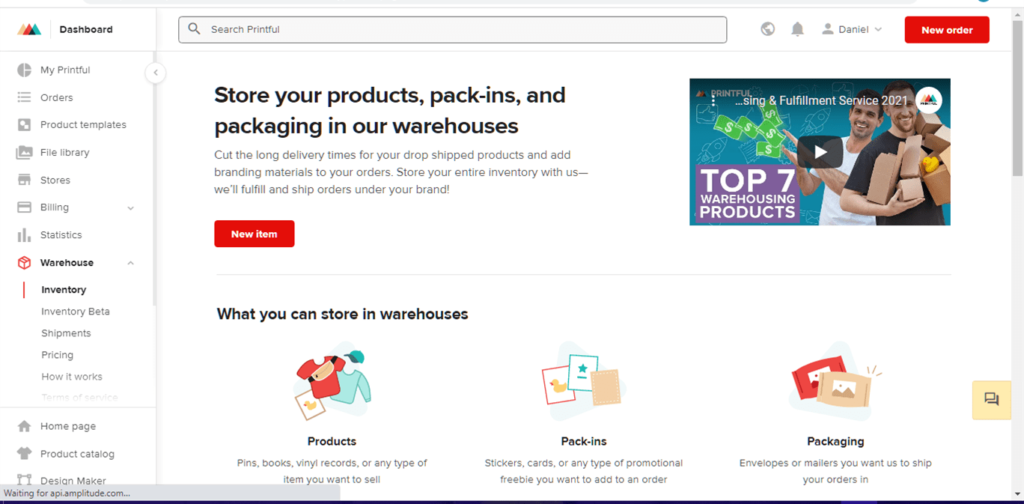Select Inventory Beta
The height and width of the screenshot is (504, 1024).
pos(75,311)
